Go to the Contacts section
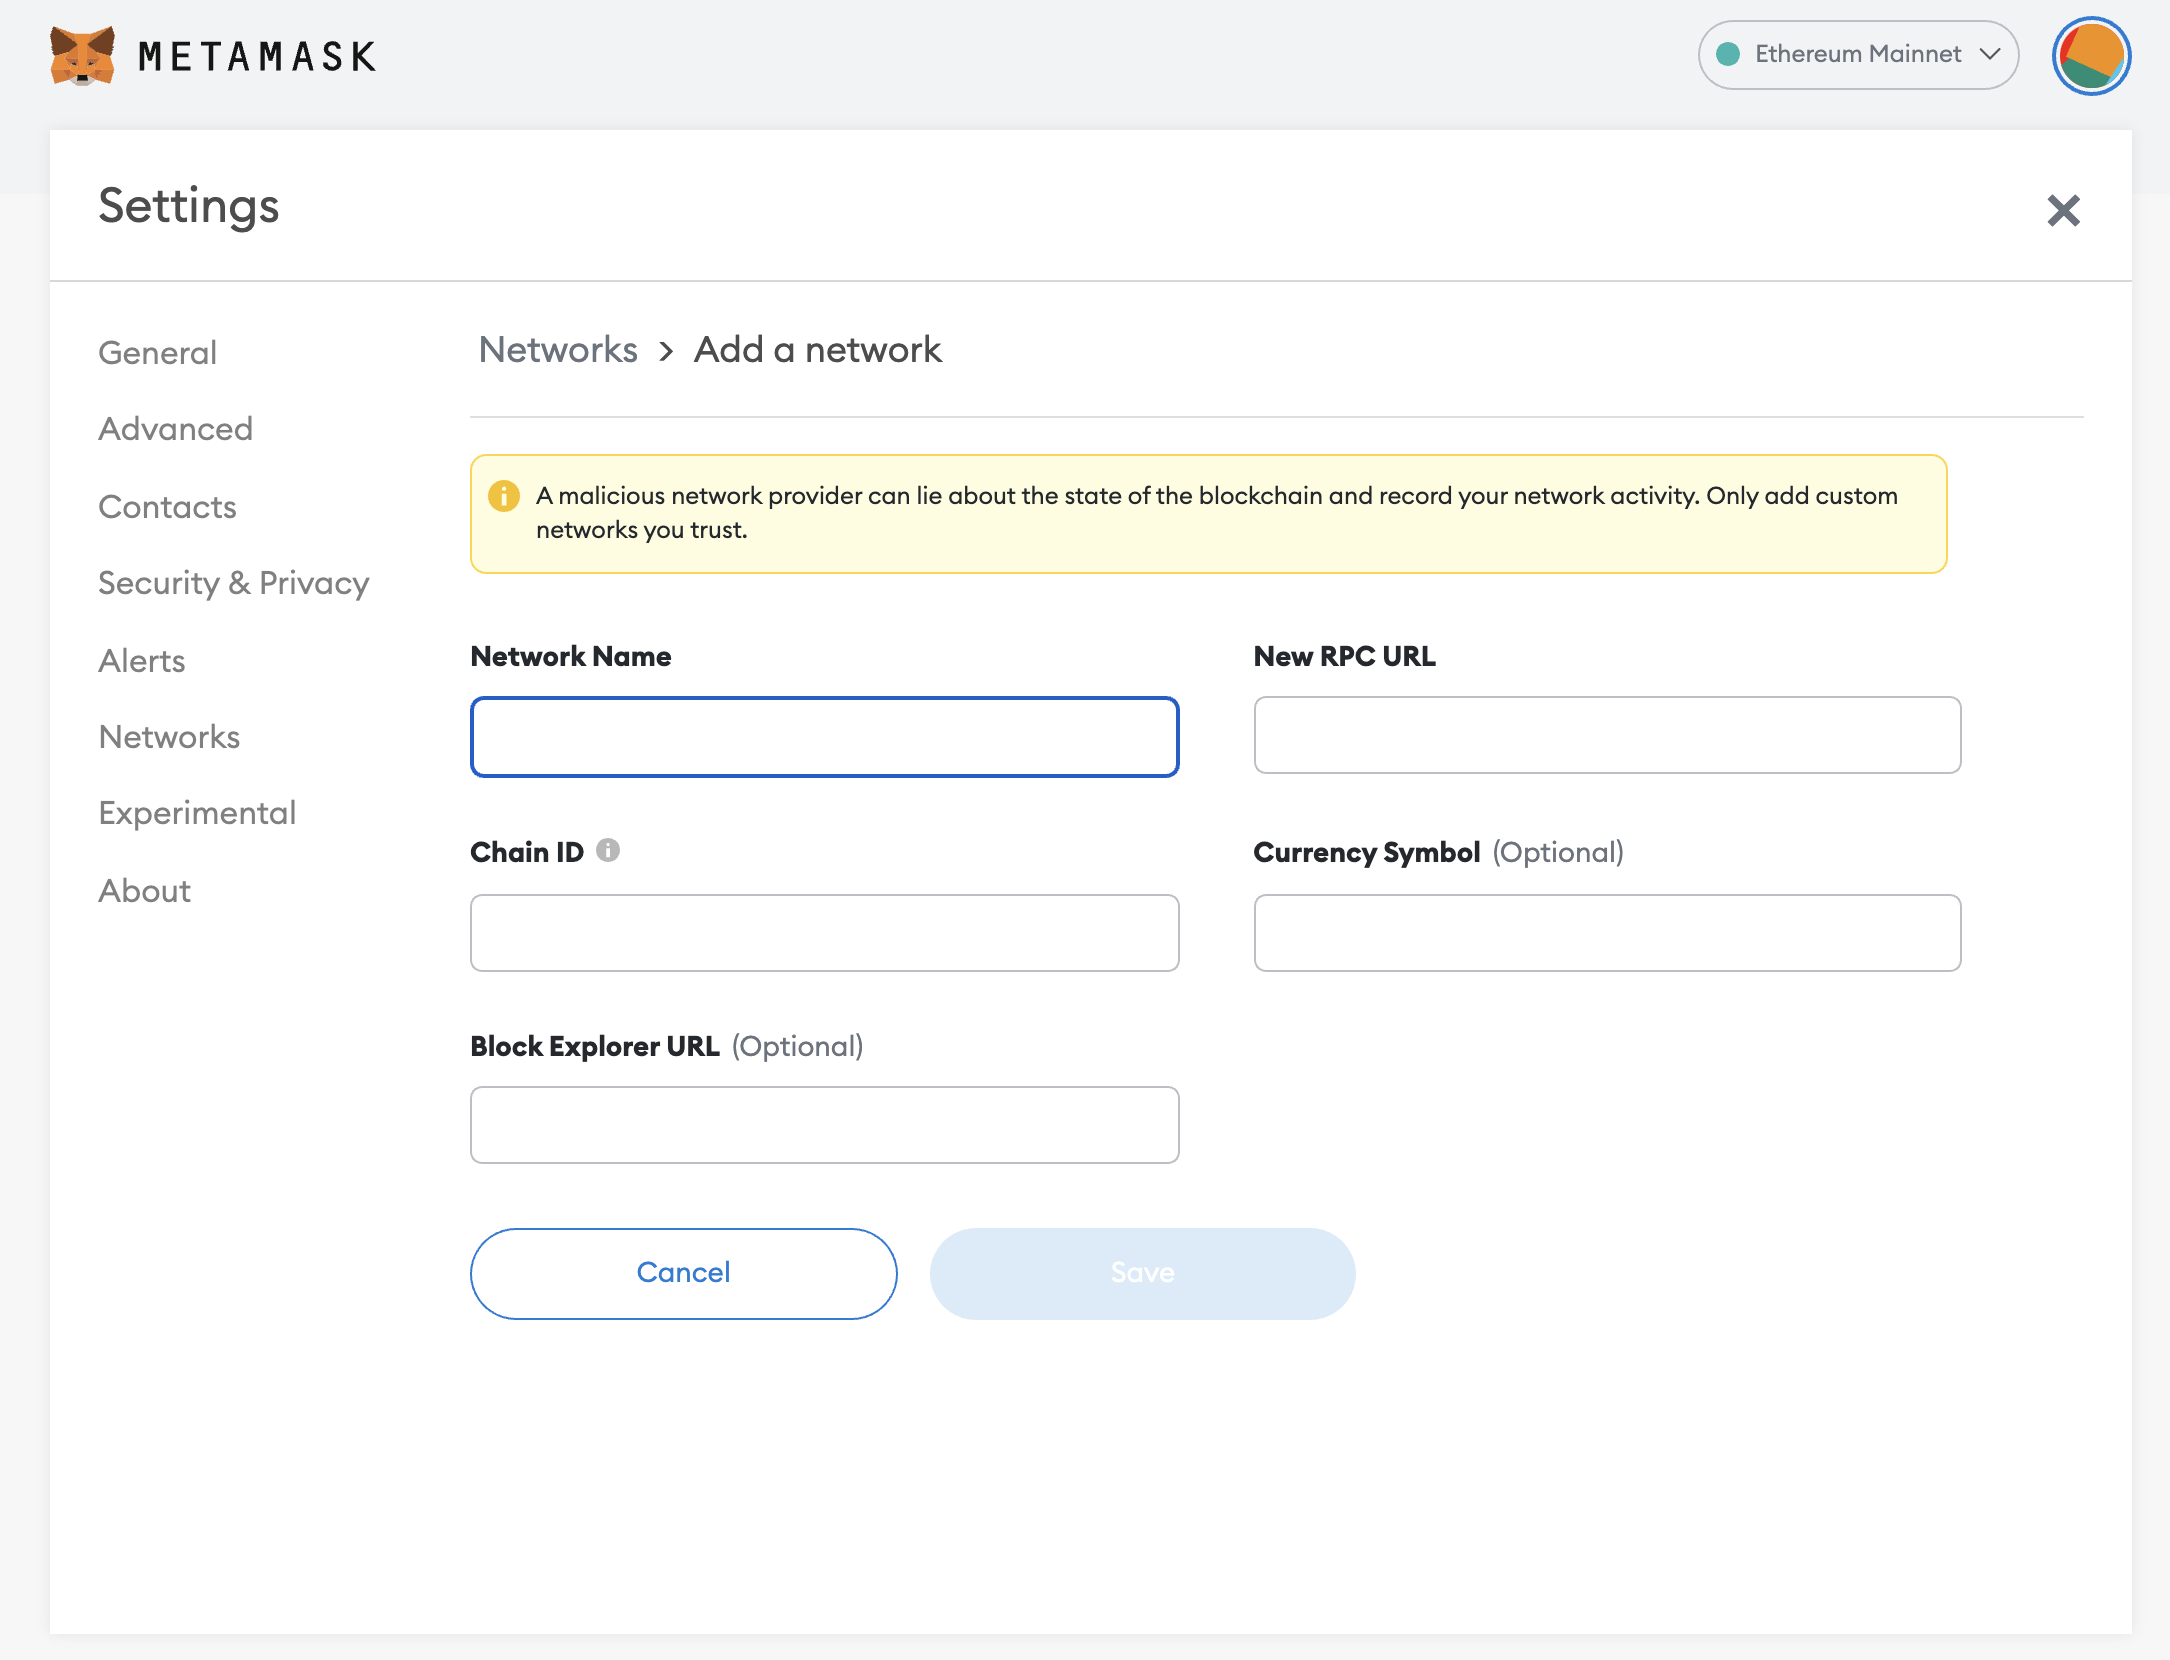The width and height of the screenshot is (2170, 1660). pos(167,506)
